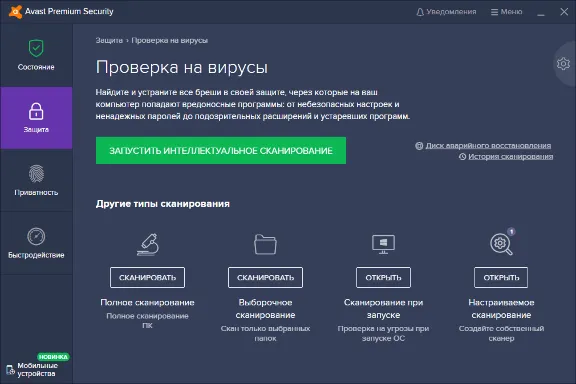The width and height of the screenshot is (576, 384).
Task: Click 'Создайте собственный сканер' description
Action: coord(501,333)
